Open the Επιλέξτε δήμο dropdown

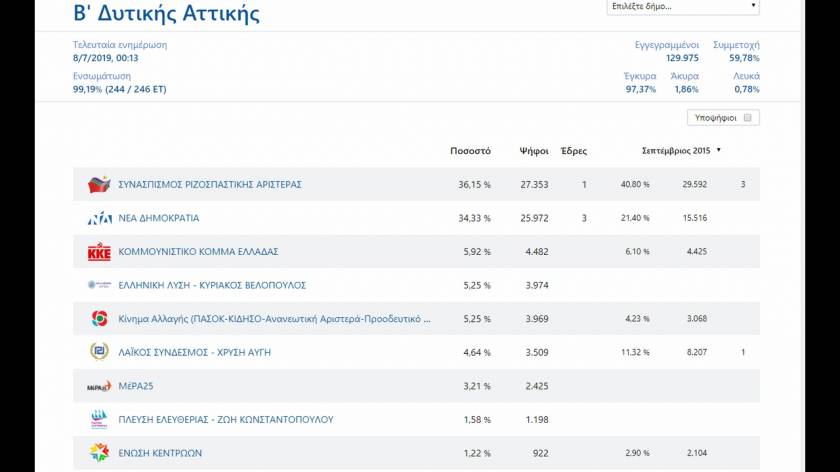(683, 7)
